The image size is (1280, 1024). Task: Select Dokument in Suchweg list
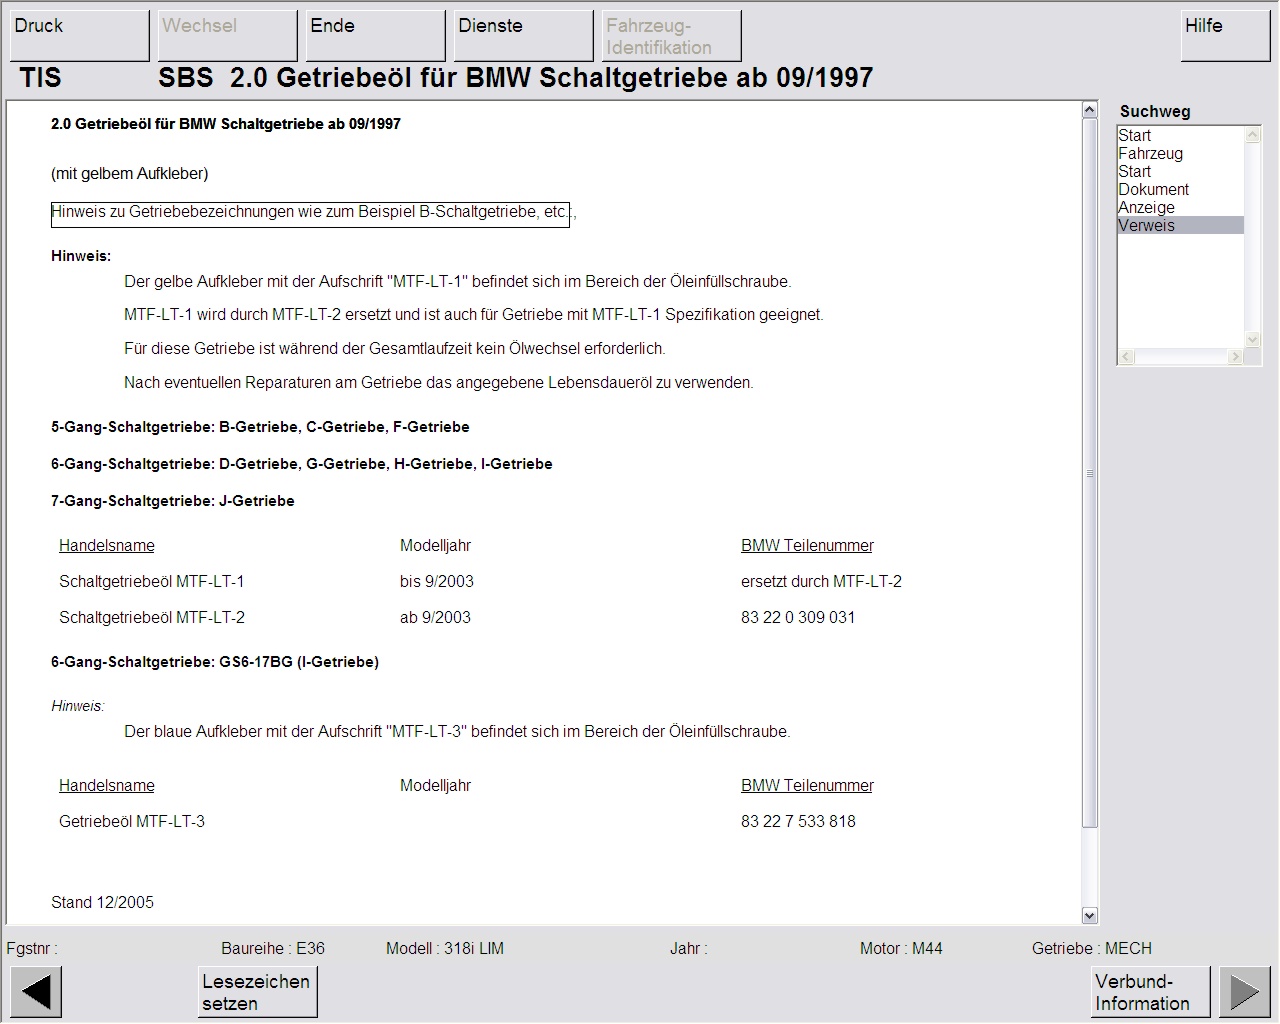pyautogui.click(x=1153, y=190)
